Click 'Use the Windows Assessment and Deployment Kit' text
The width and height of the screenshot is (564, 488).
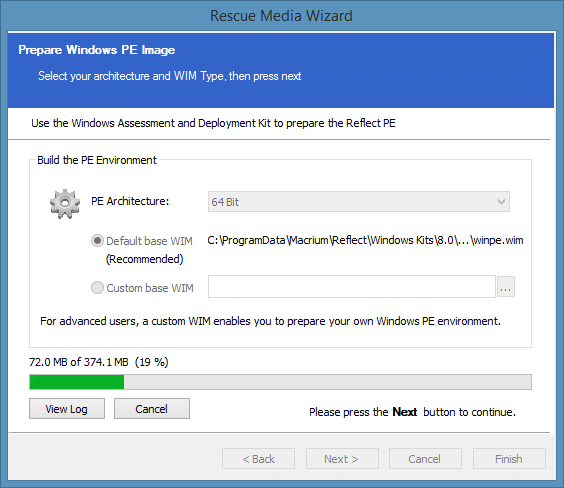[x=213, y=123]
